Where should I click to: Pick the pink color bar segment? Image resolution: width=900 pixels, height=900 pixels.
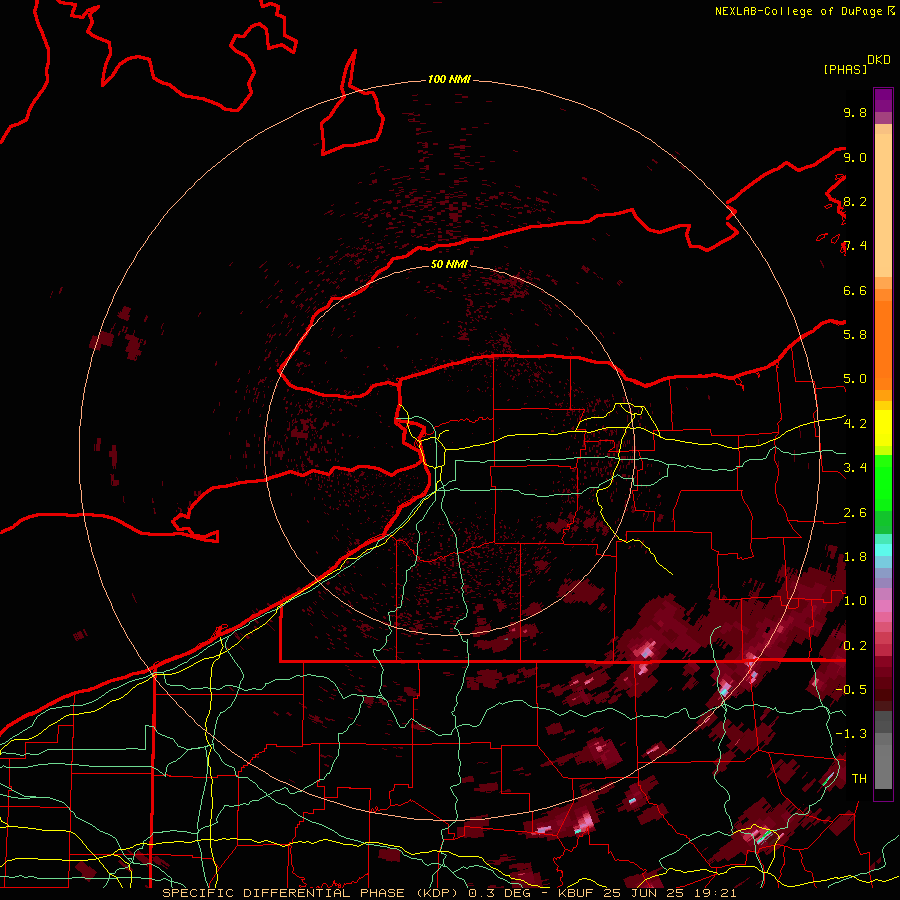pos(883,606)
